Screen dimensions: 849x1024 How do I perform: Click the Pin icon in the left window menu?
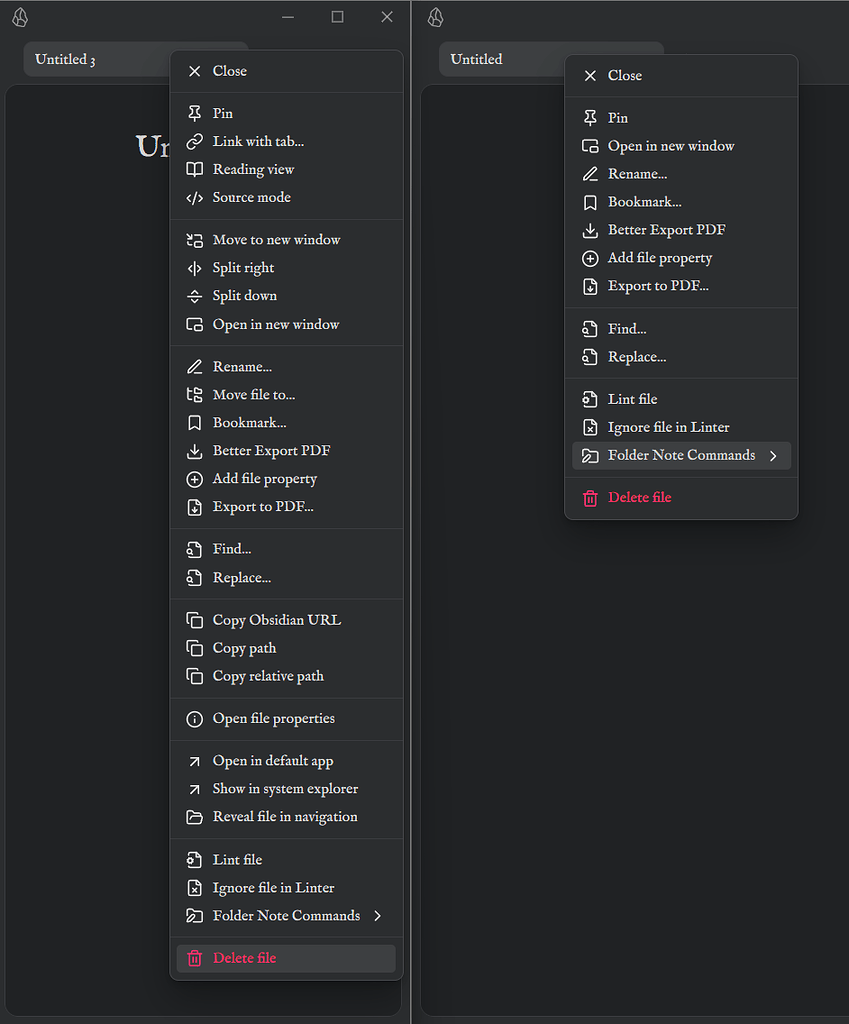(x=195, y=114)
